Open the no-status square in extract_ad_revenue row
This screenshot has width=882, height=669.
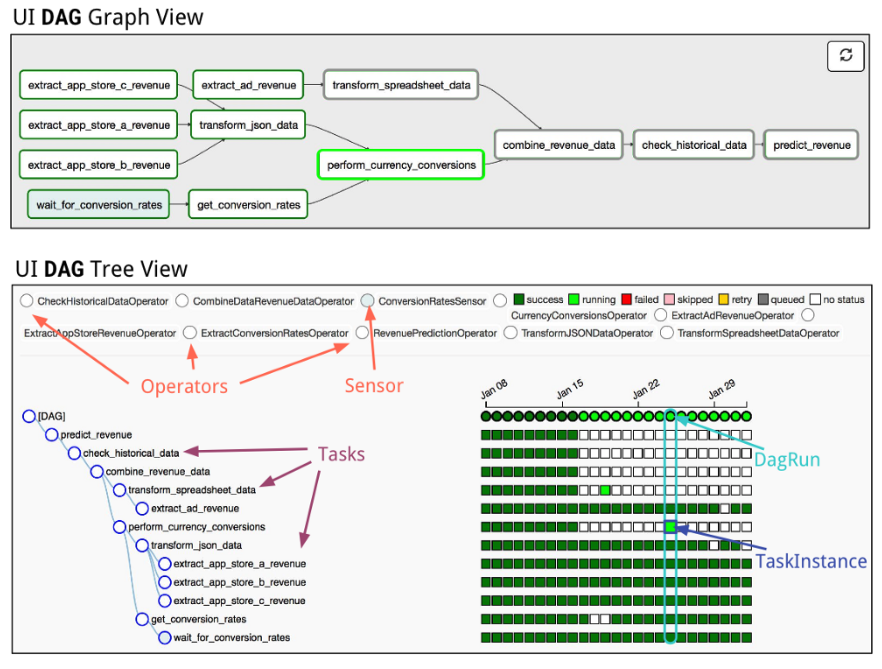click(724, 509)
